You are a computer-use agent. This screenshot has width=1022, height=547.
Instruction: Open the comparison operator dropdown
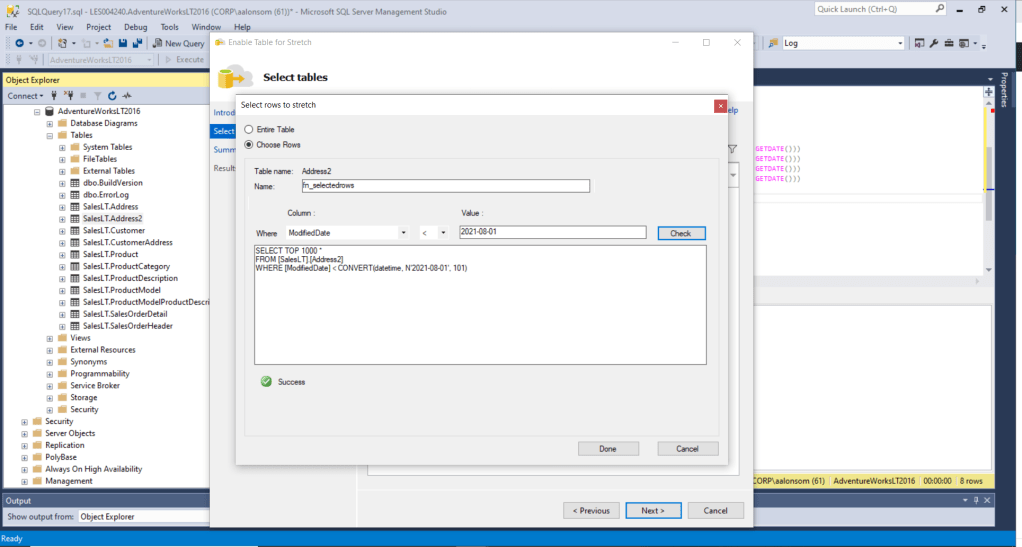[x=443, y=233]
